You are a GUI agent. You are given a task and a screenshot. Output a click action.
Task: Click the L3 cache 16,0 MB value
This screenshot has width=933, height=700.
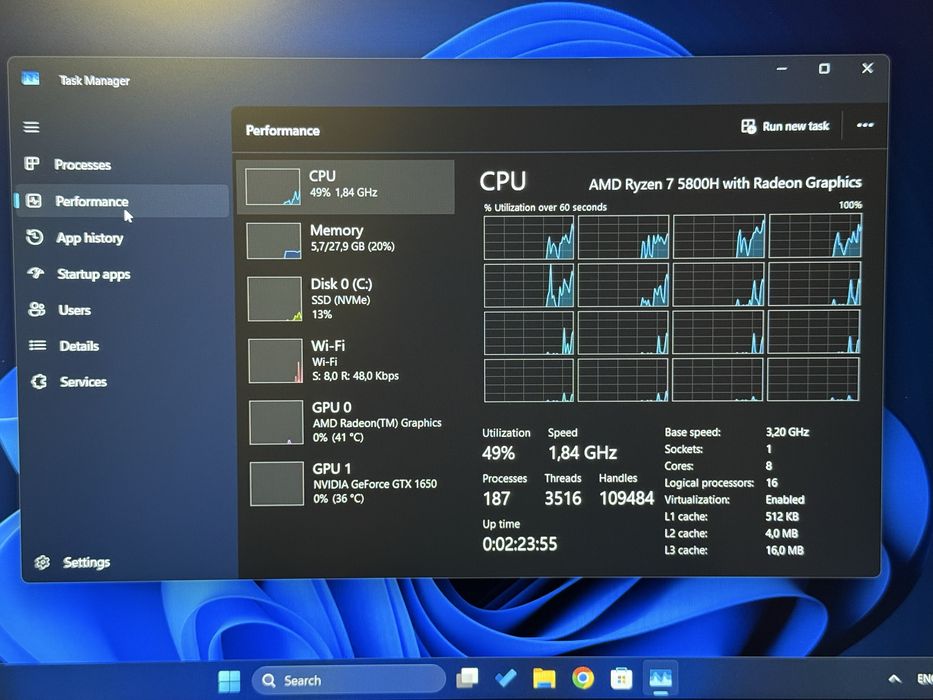[x=784, y=550]
